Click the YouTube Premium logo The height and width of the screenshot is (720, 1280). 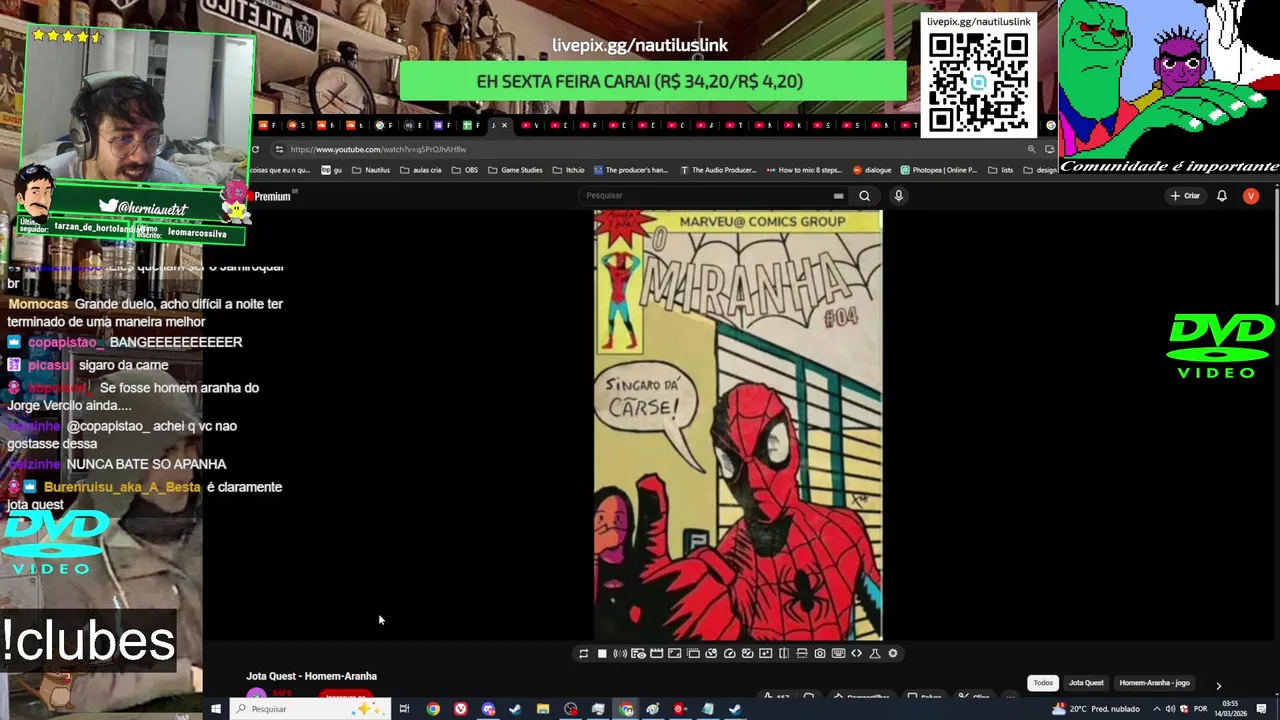click(272, 196)
